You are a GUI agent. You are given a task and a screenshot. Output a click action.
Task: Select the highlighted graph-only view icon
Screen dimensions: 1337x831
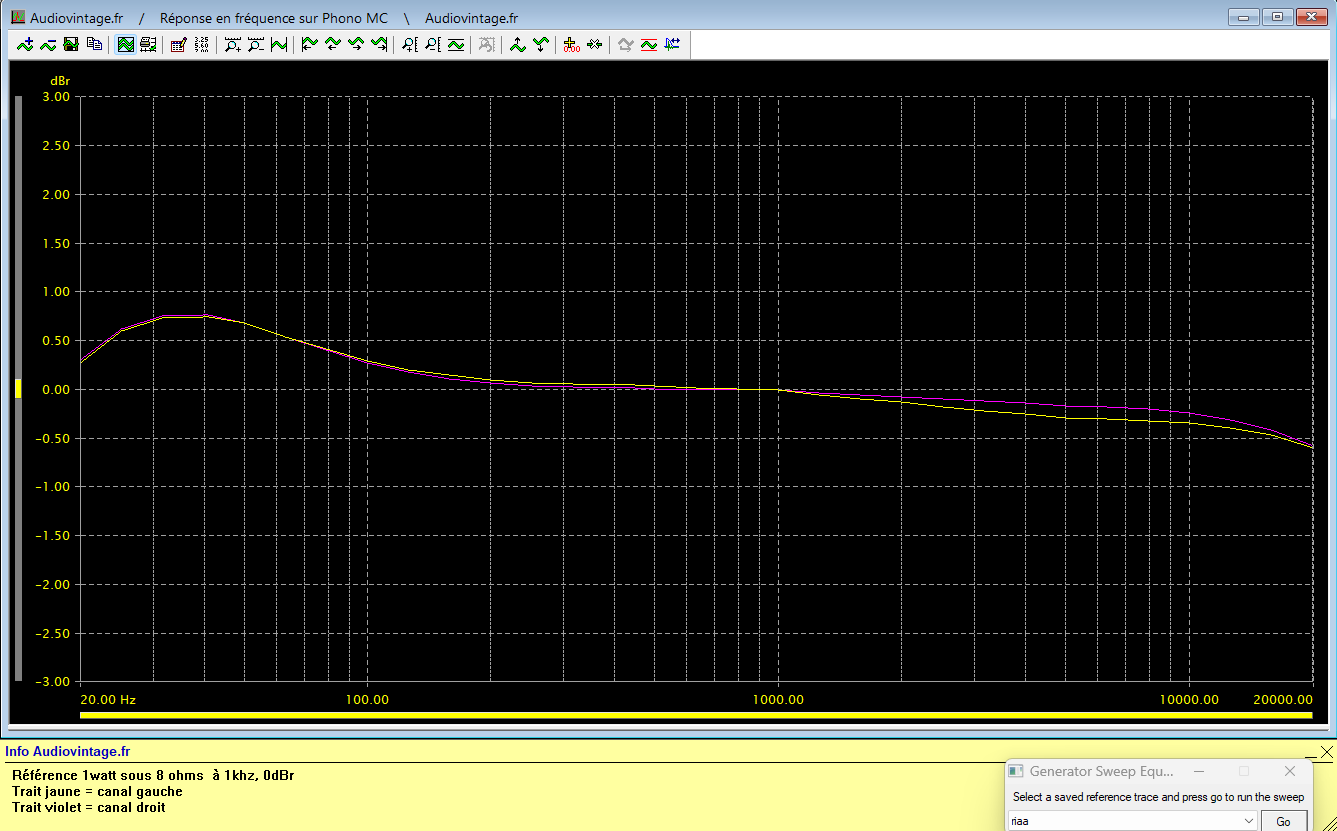pos(126,44)
